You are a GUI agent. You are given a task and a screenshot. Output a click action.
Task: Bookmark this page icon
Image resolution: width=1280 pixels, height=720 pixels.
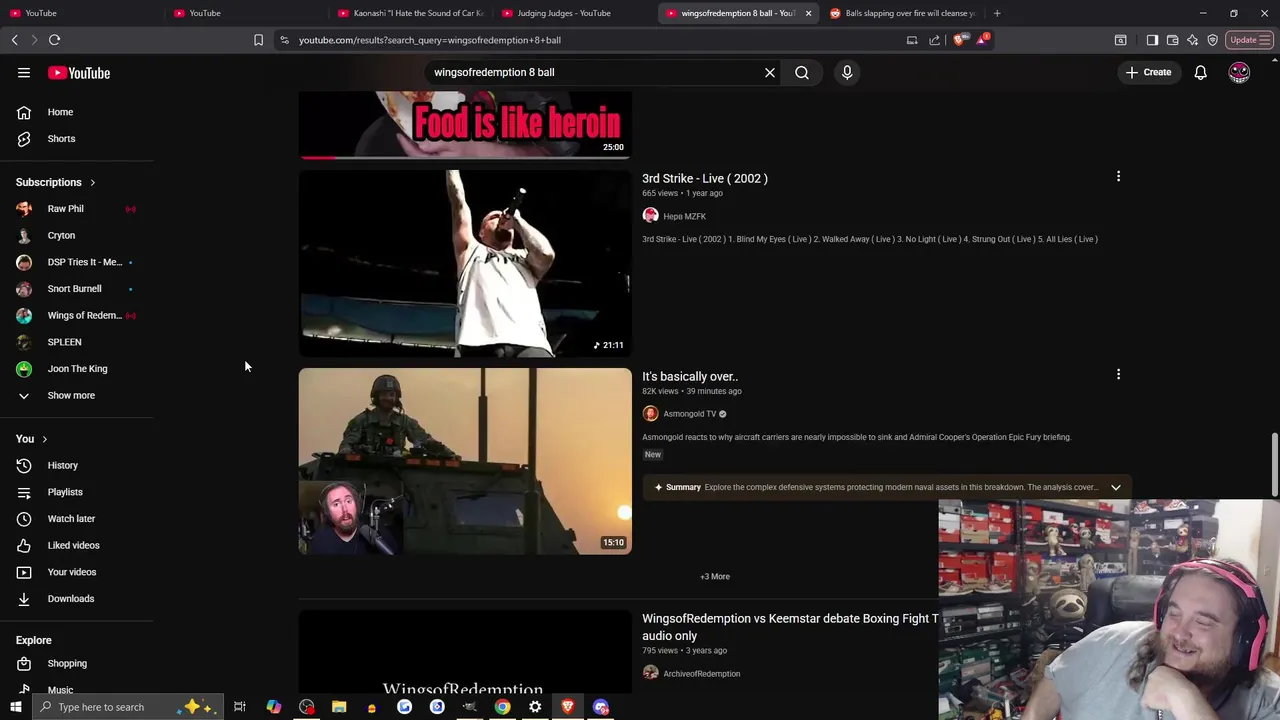tap(258, 40)
